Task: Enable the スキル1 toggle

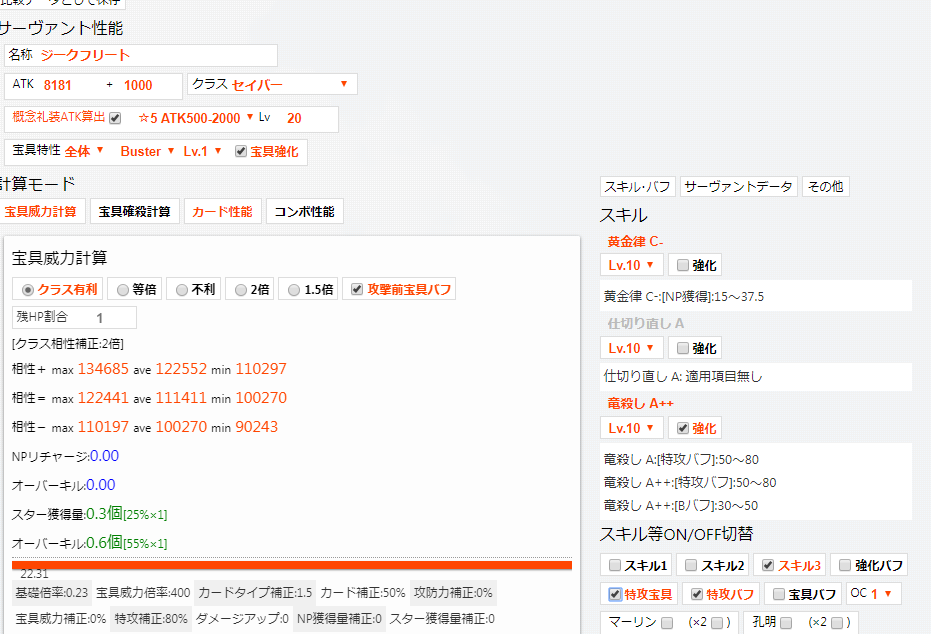Action: point(615,565)
